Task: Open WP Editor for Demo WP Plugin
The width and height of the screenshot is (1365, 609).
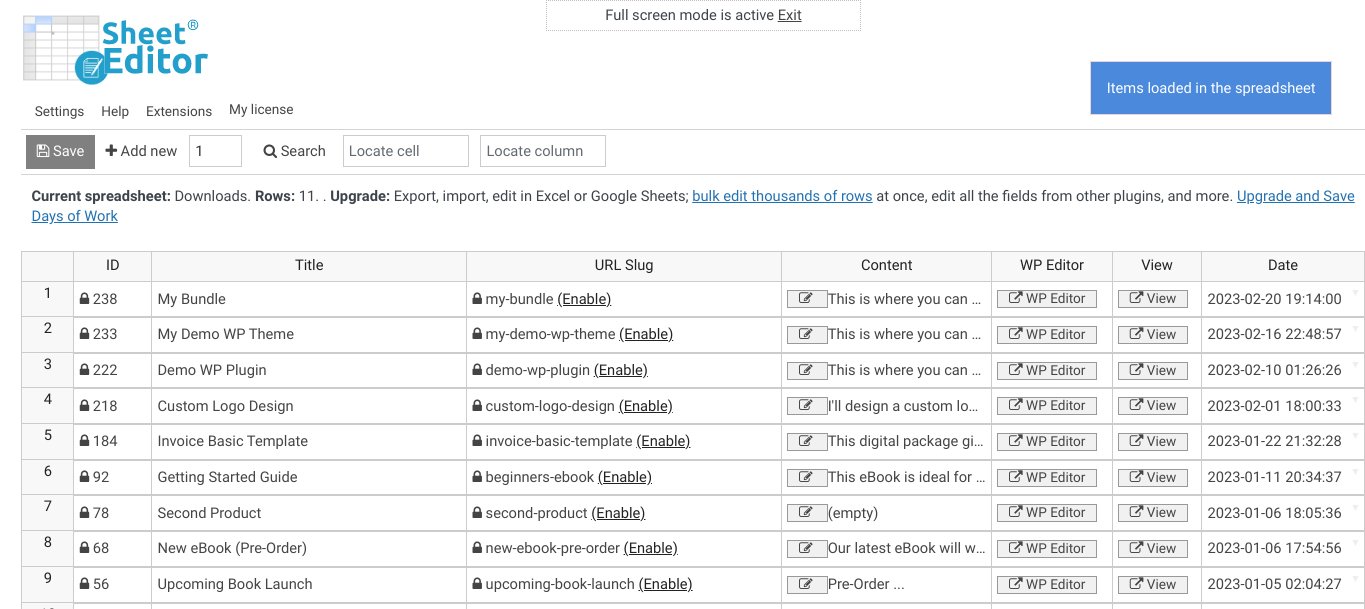Action: 1046,370
